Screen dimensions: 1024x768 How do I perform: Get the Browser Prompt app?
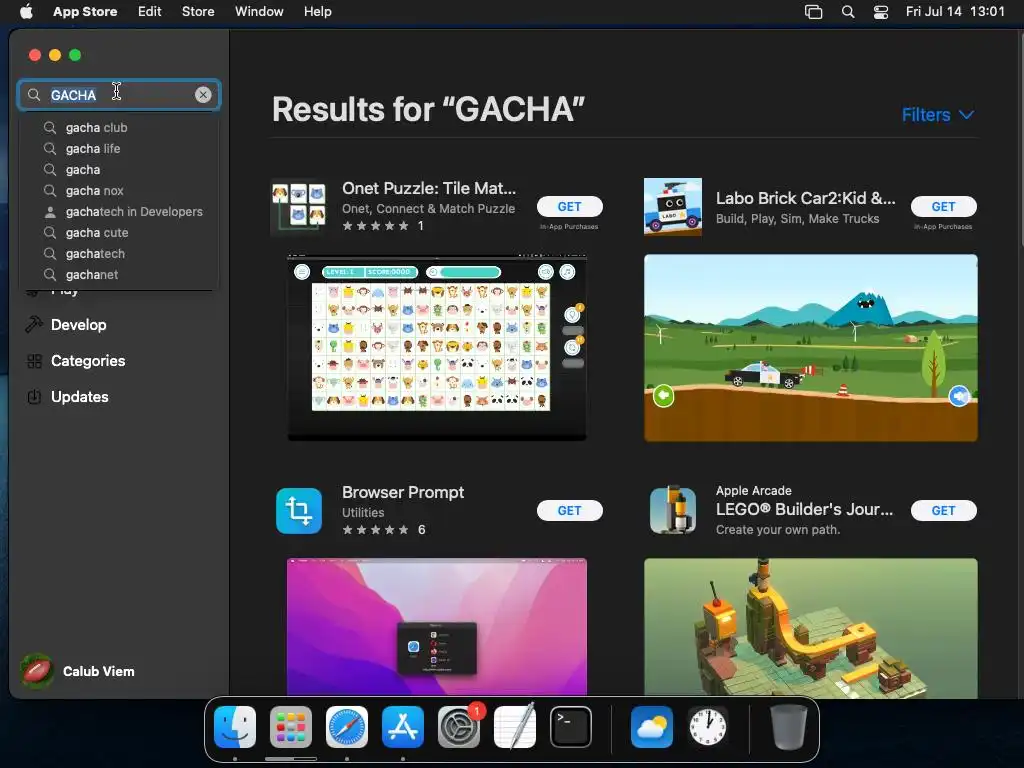(x=569, y=511)
